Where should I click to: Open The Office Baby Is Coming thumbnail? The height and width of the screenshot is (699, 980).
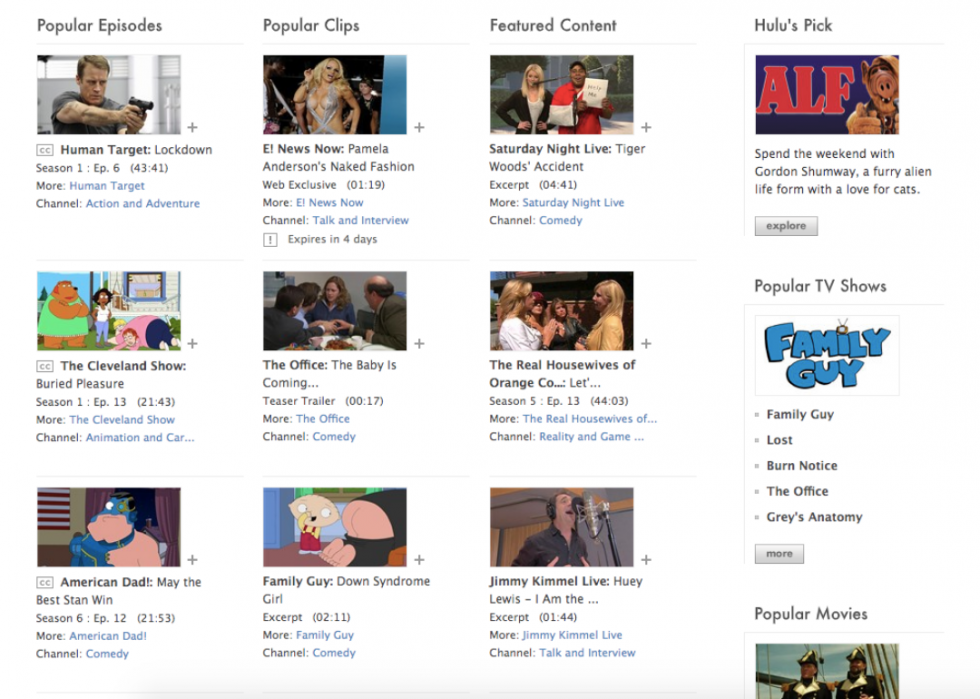[x=335, y=311]
